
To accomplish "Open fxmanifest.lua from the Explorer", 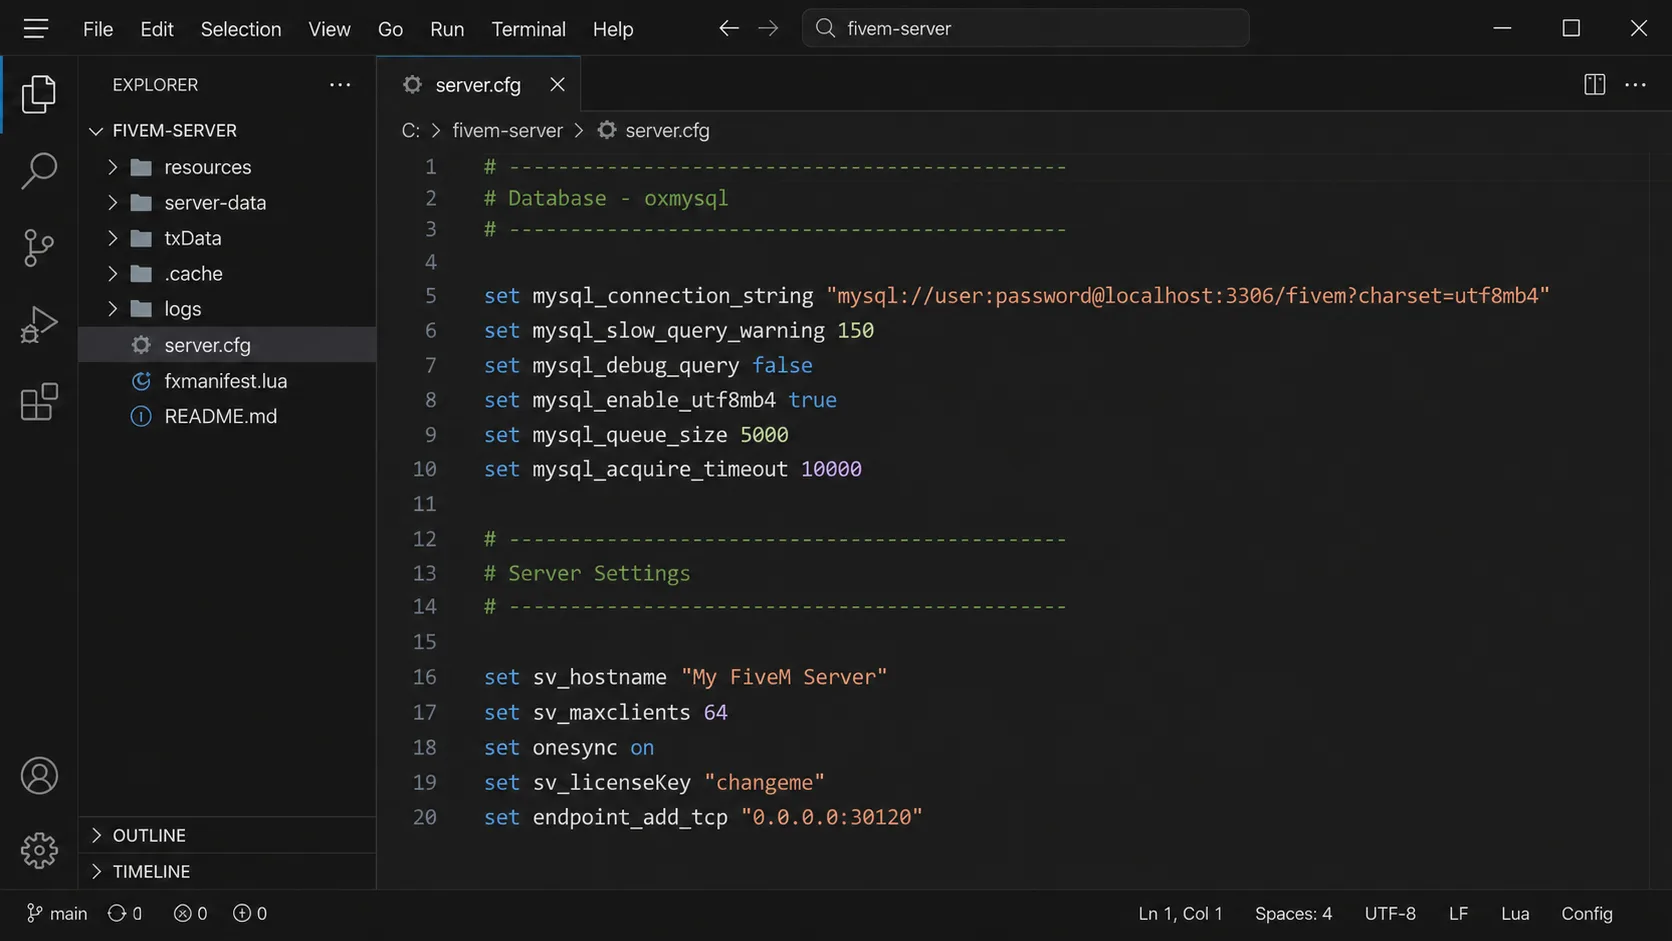I will tap(228, 381).
